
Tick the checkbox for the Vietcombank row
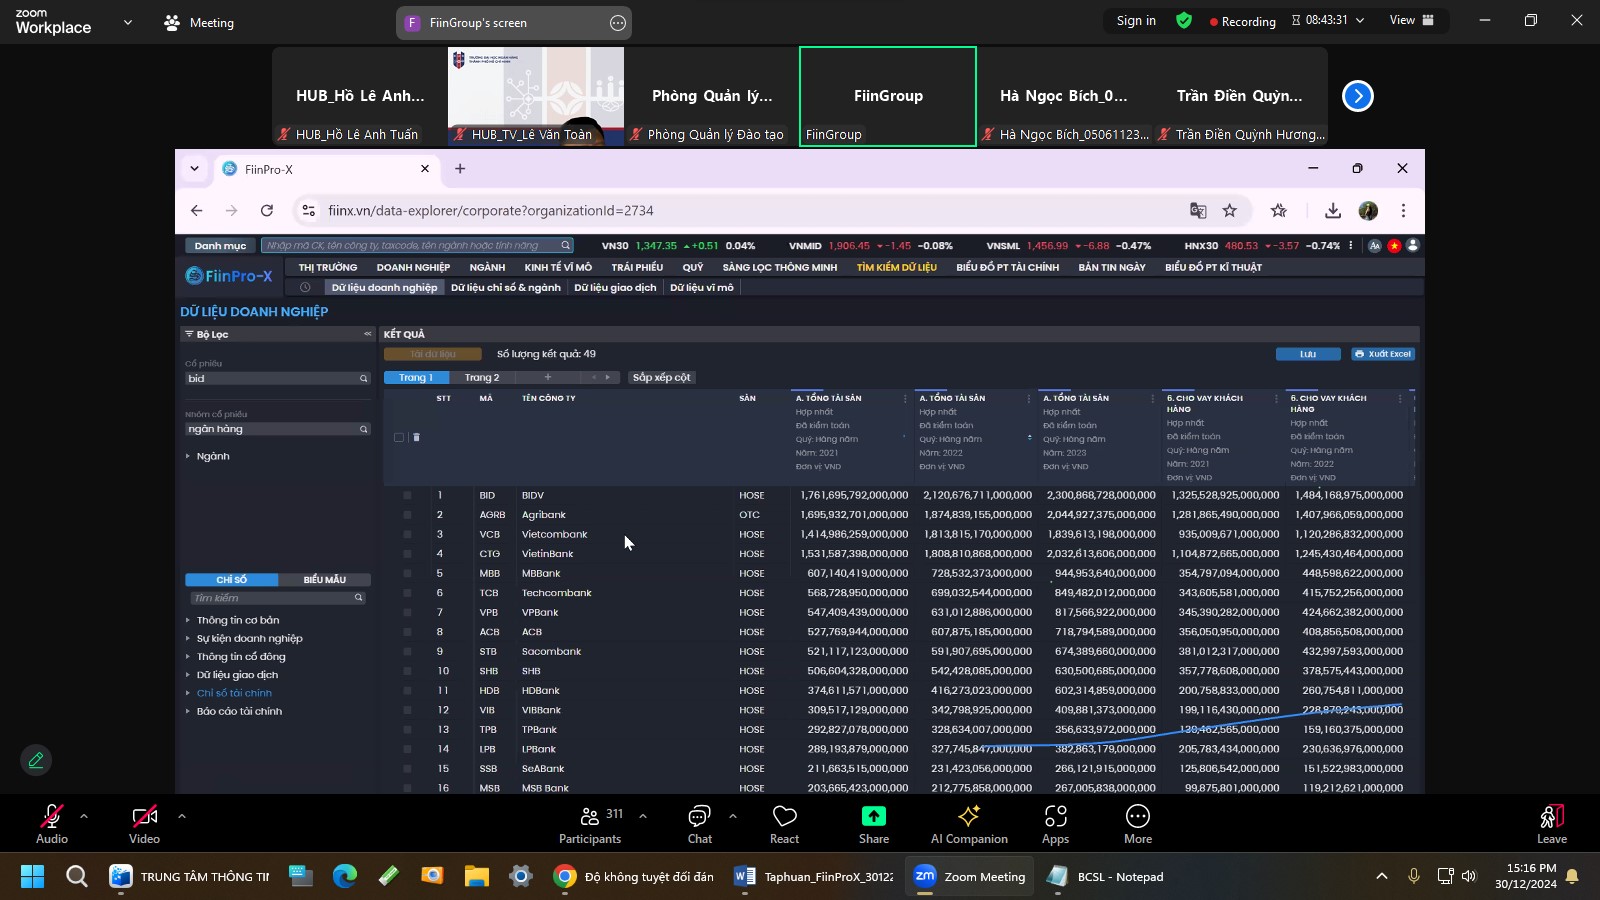tap(407, 534)
